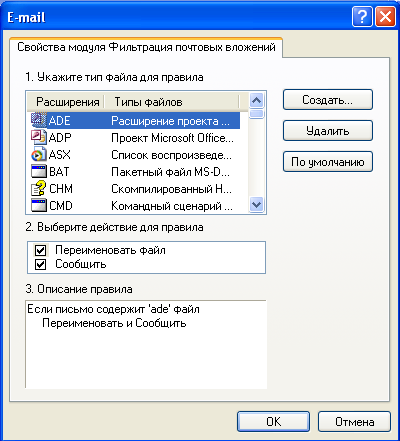Click the По умолчанию button
The width and height of the screenshot is (400, 441).
tap(328, 162)
